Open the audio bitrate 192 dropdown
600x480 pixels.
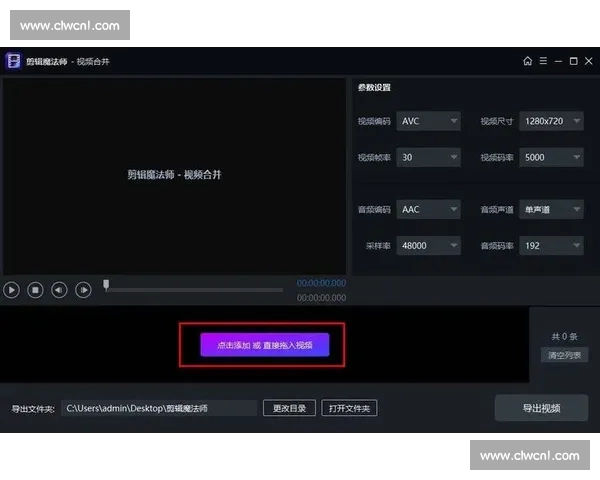pyautogui.click(x=551, y=246)
